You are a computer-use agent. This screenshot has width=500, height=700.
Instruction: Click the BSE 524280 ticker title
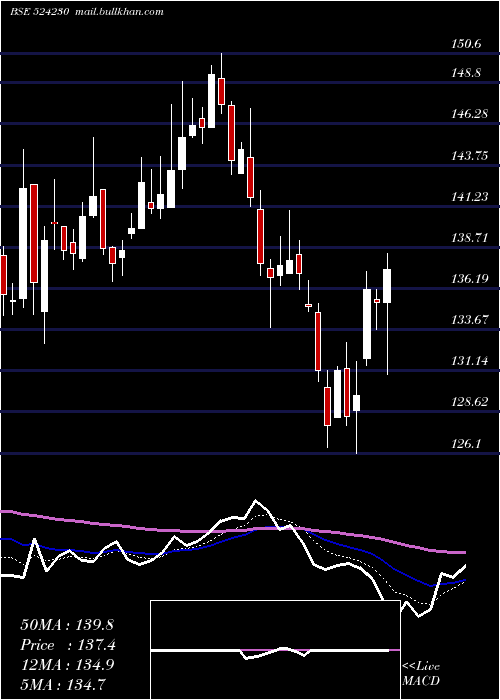click(x=39, y=12)
